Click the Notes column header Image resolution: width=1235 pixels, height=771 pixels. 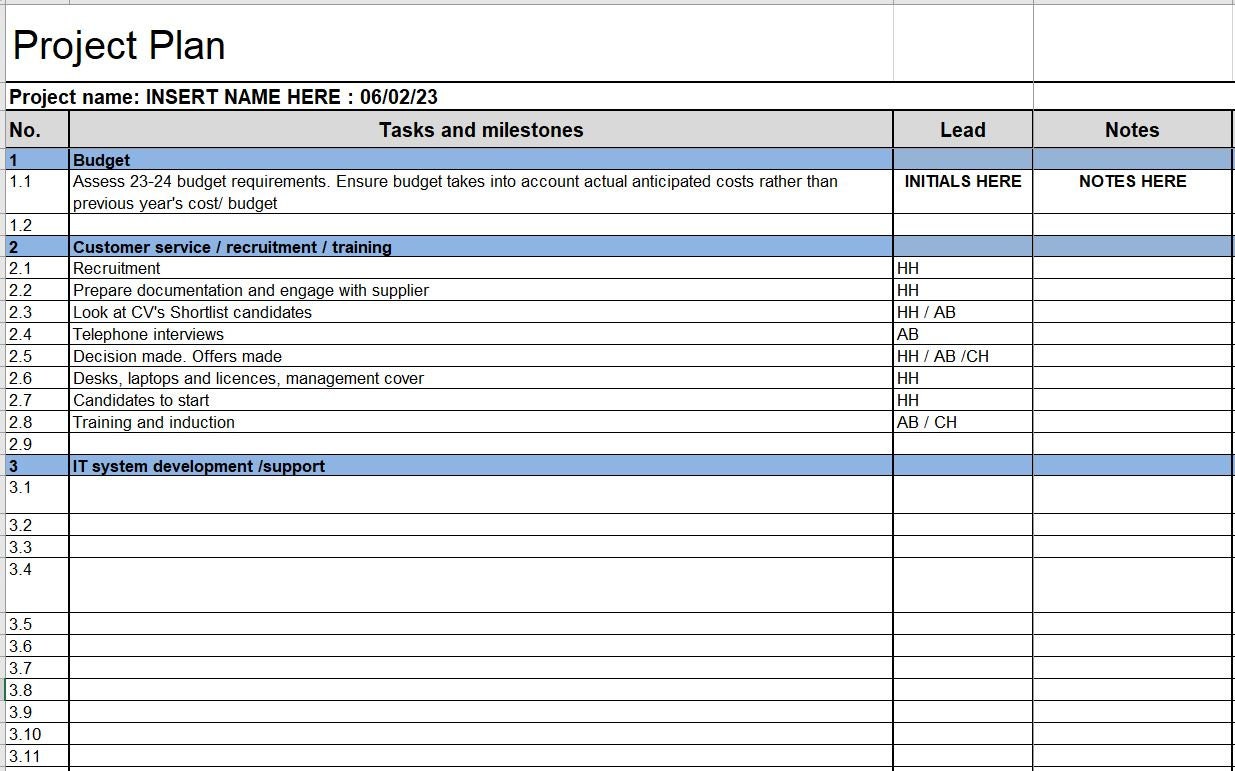pos(1132,129)
